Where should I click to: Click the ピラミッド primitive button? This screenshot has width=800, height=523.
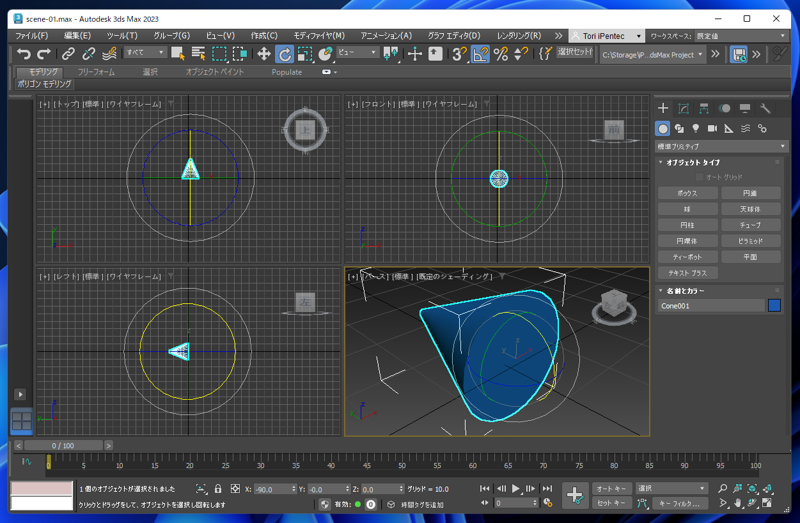751,241
